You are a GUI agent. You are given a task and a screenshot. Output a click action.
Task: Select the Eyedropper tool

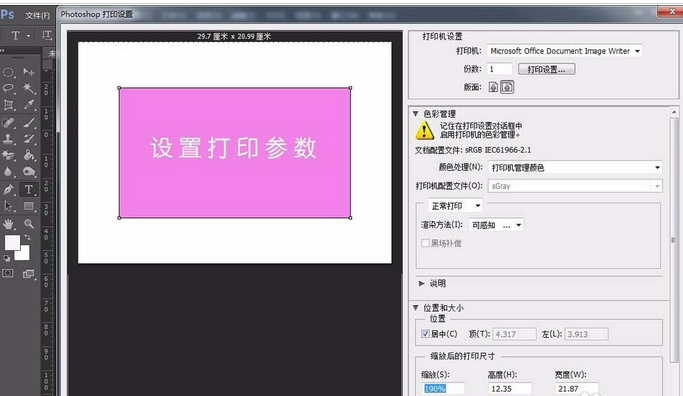pos(29,105)
